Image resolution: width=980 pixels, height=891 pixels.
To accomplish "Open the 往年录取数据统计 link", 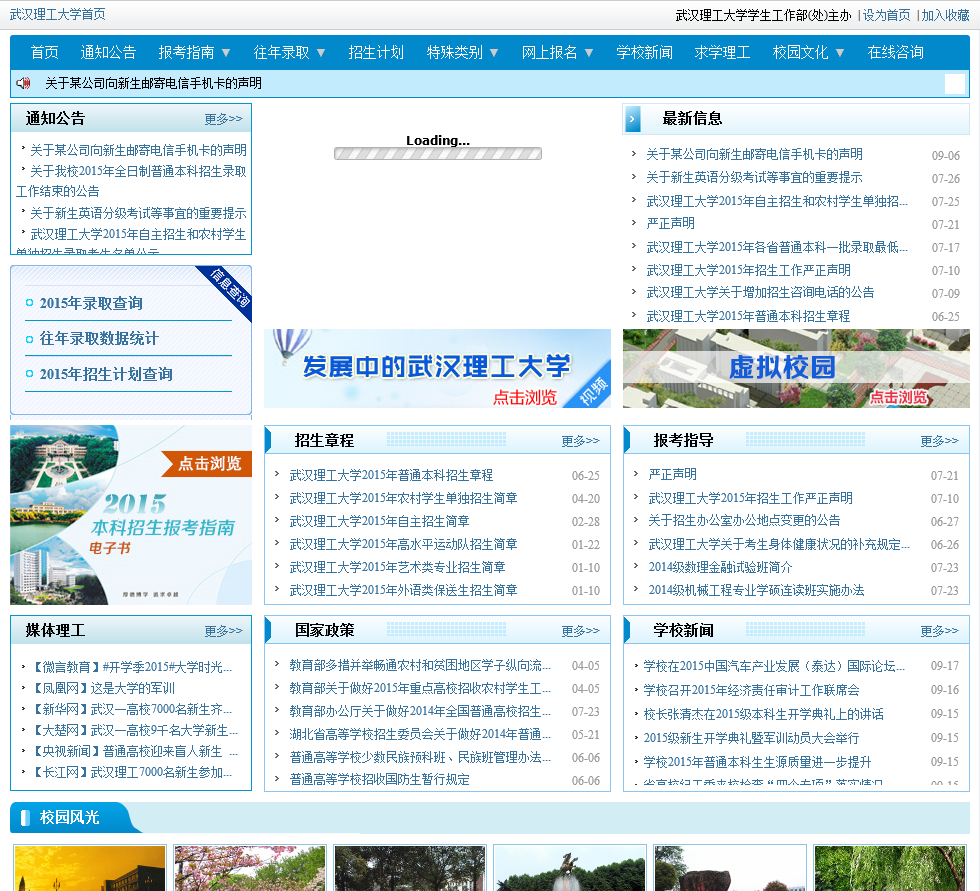I will pyautogui.click(x=99, y=339).
